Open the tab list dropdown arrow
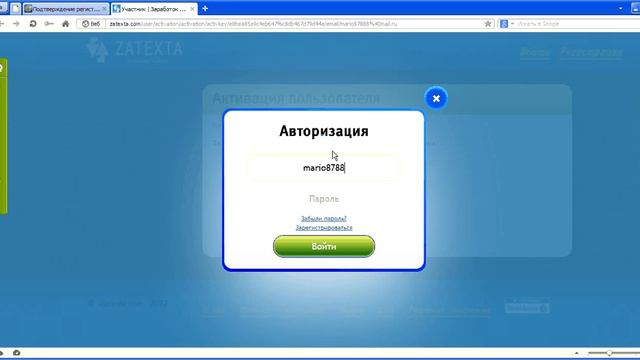The image size is (640, 360). (620, 8)
